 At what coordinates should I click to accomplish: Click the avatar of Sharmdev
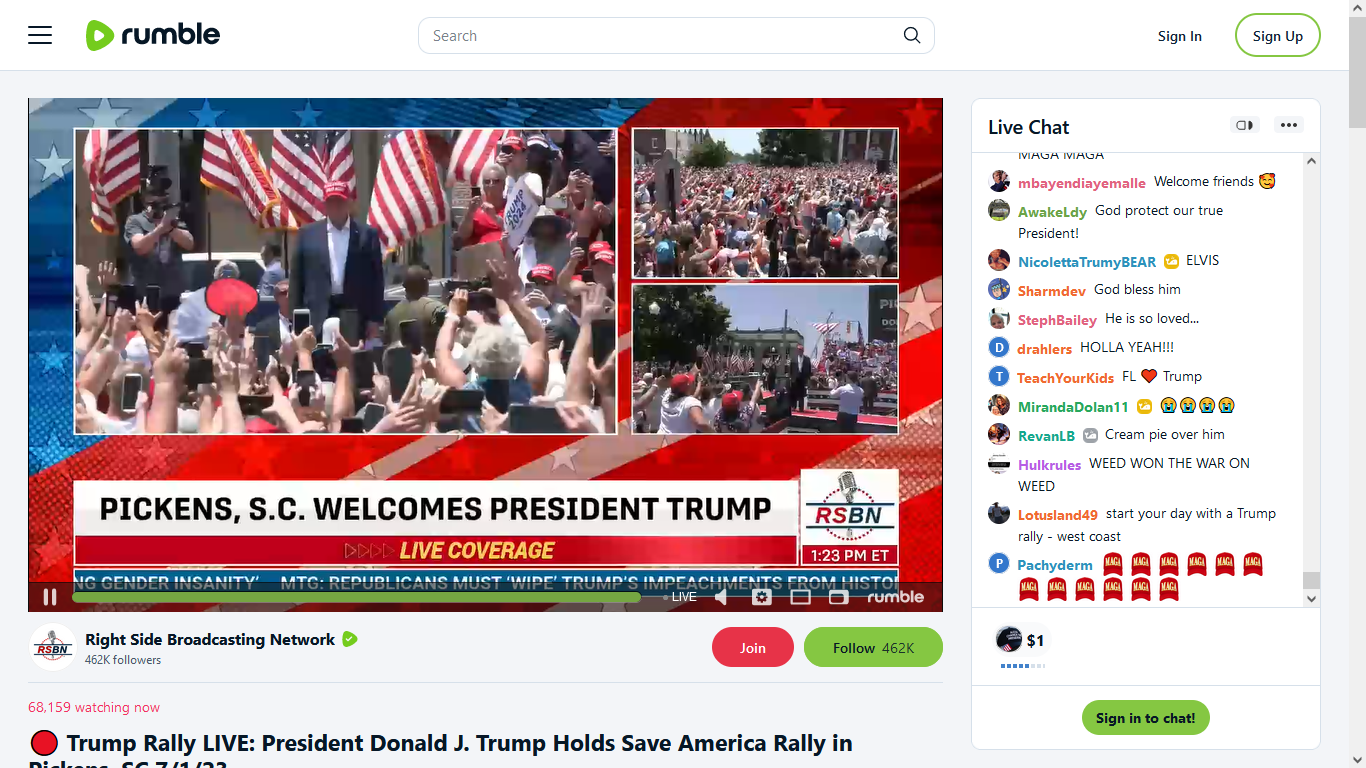point(999,289)
